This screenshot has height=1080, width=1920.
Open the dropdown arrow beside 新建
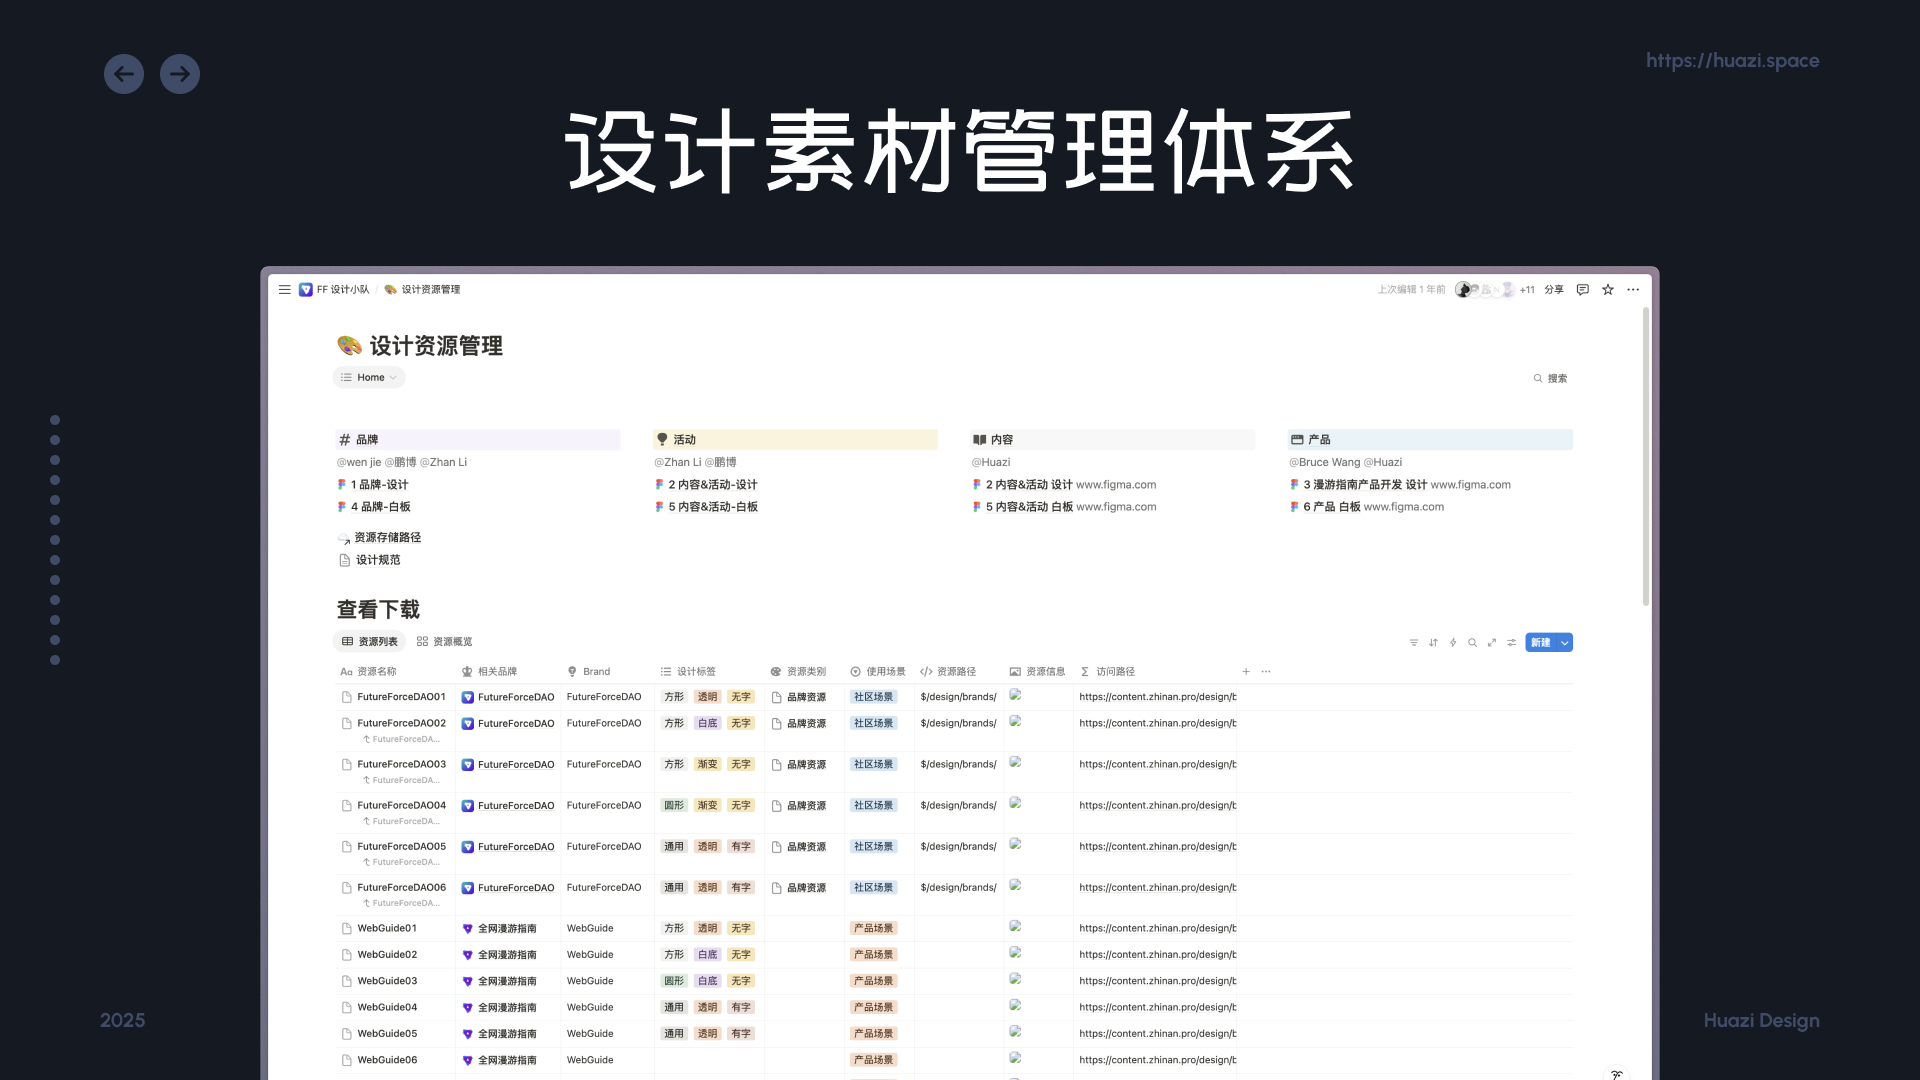coord(1565,643)
